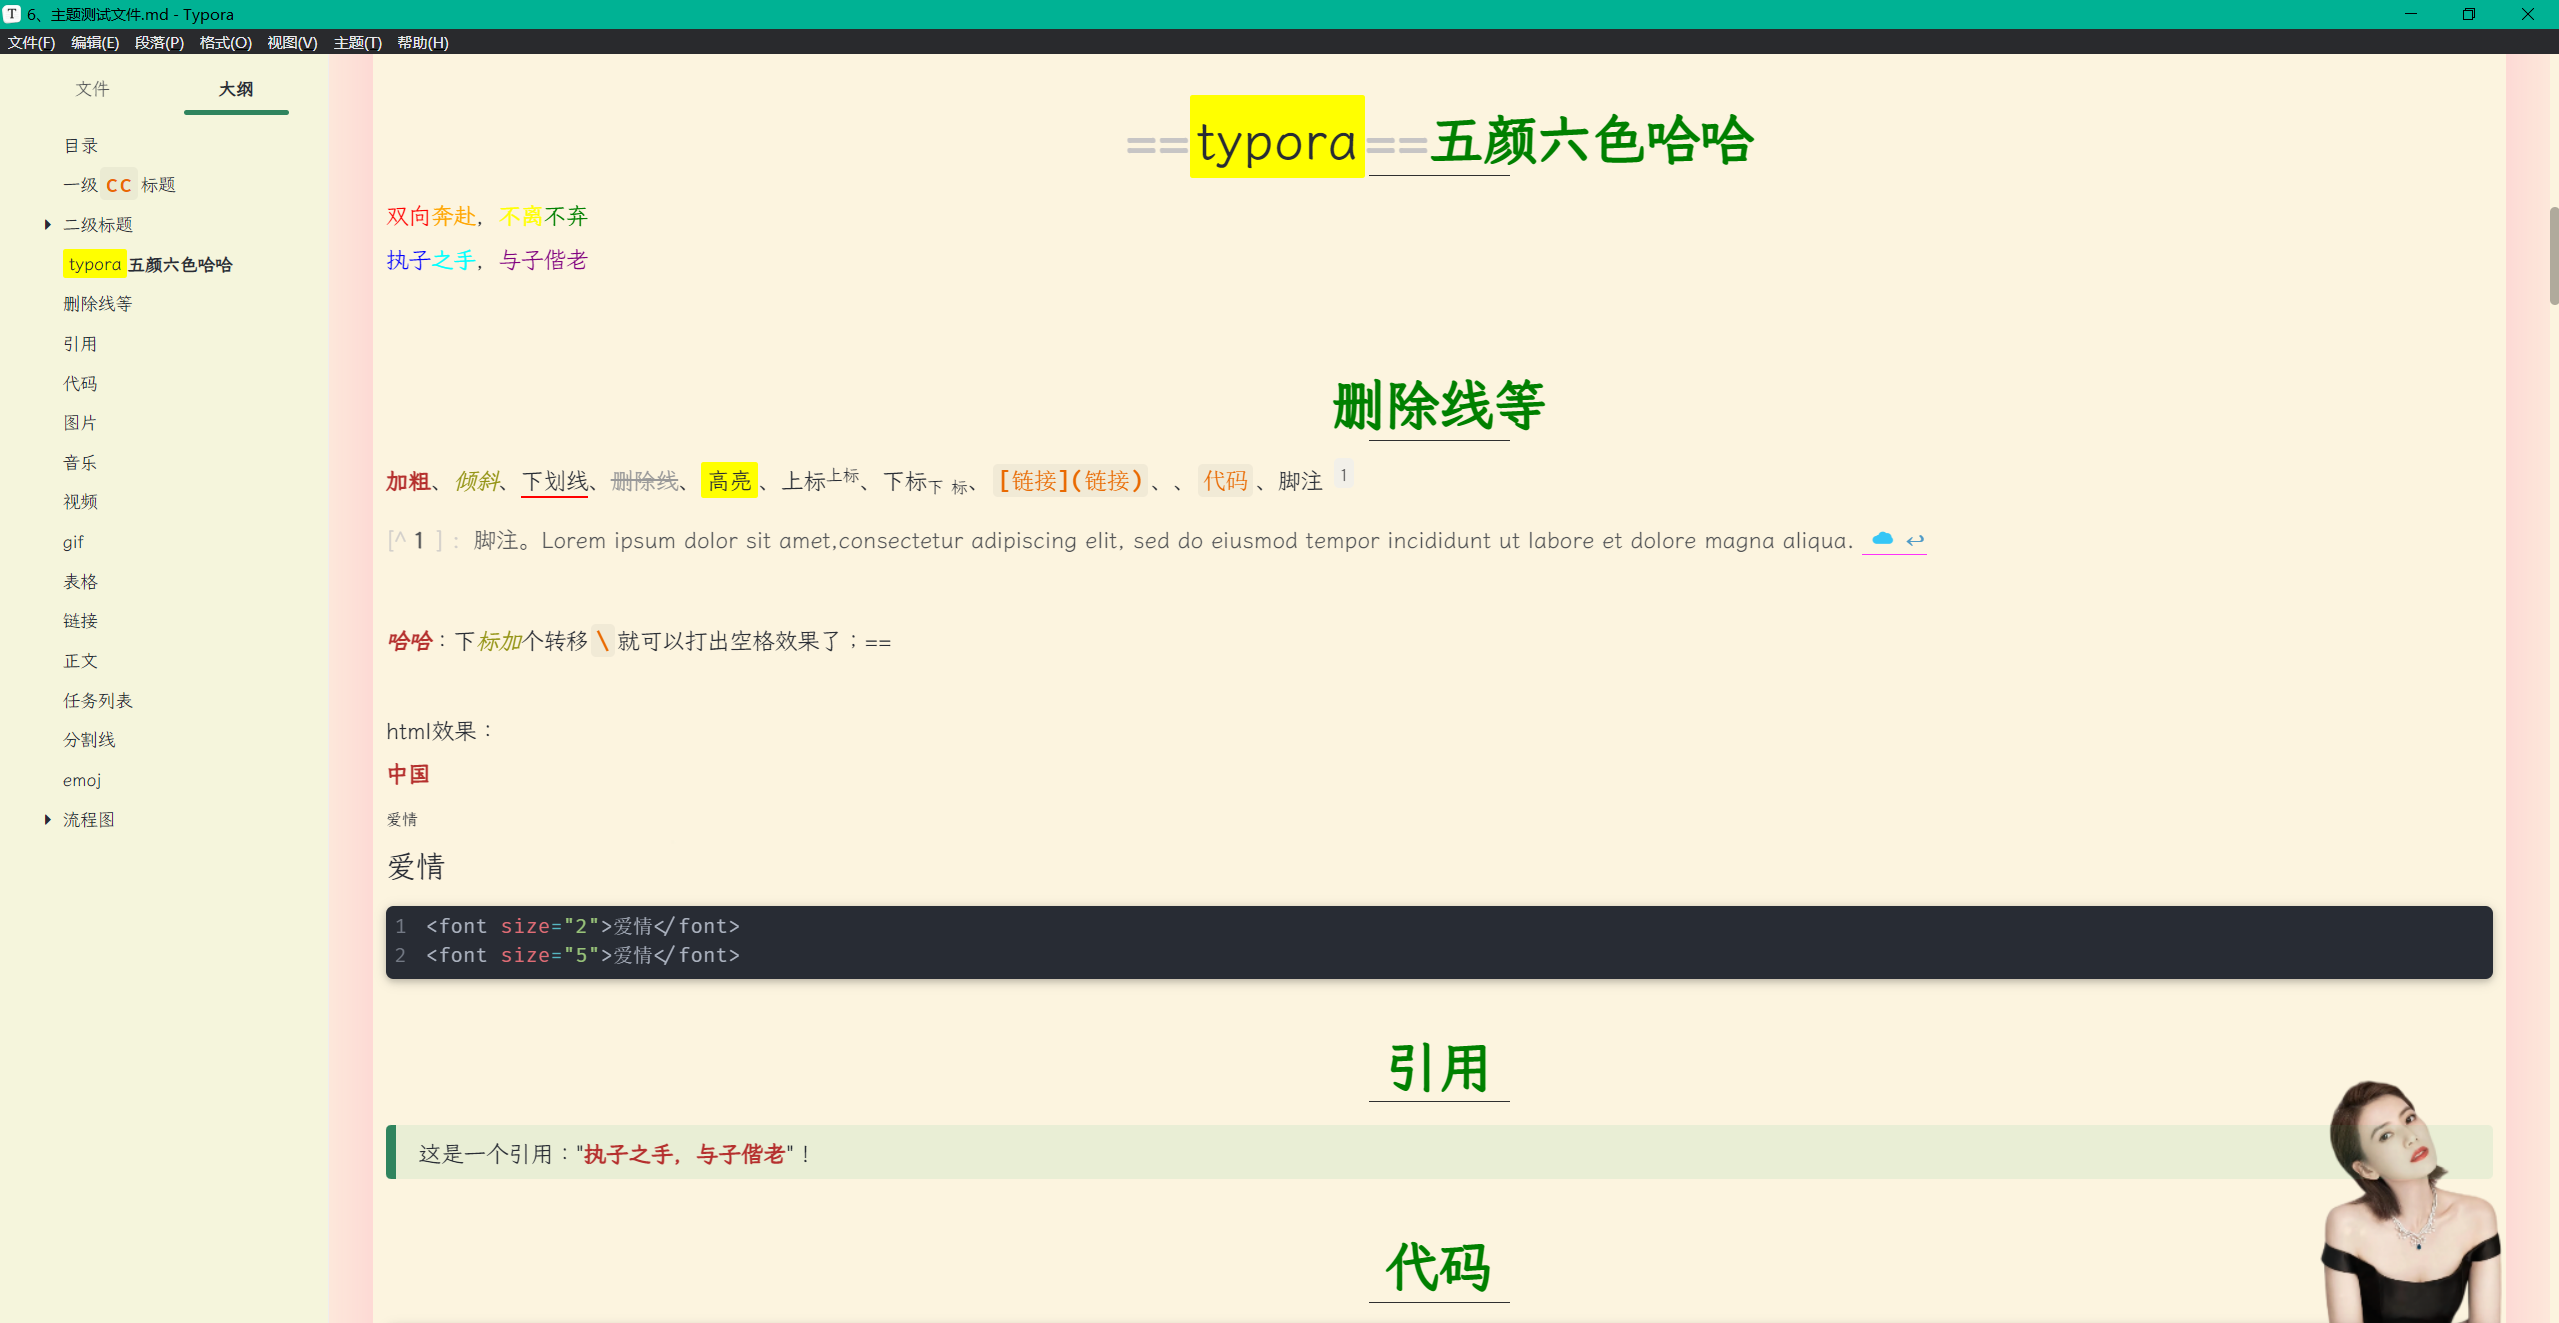The image size is (2559, 1323).
Task: Click the woman portrait image
Action: tap(2410, 1200)
